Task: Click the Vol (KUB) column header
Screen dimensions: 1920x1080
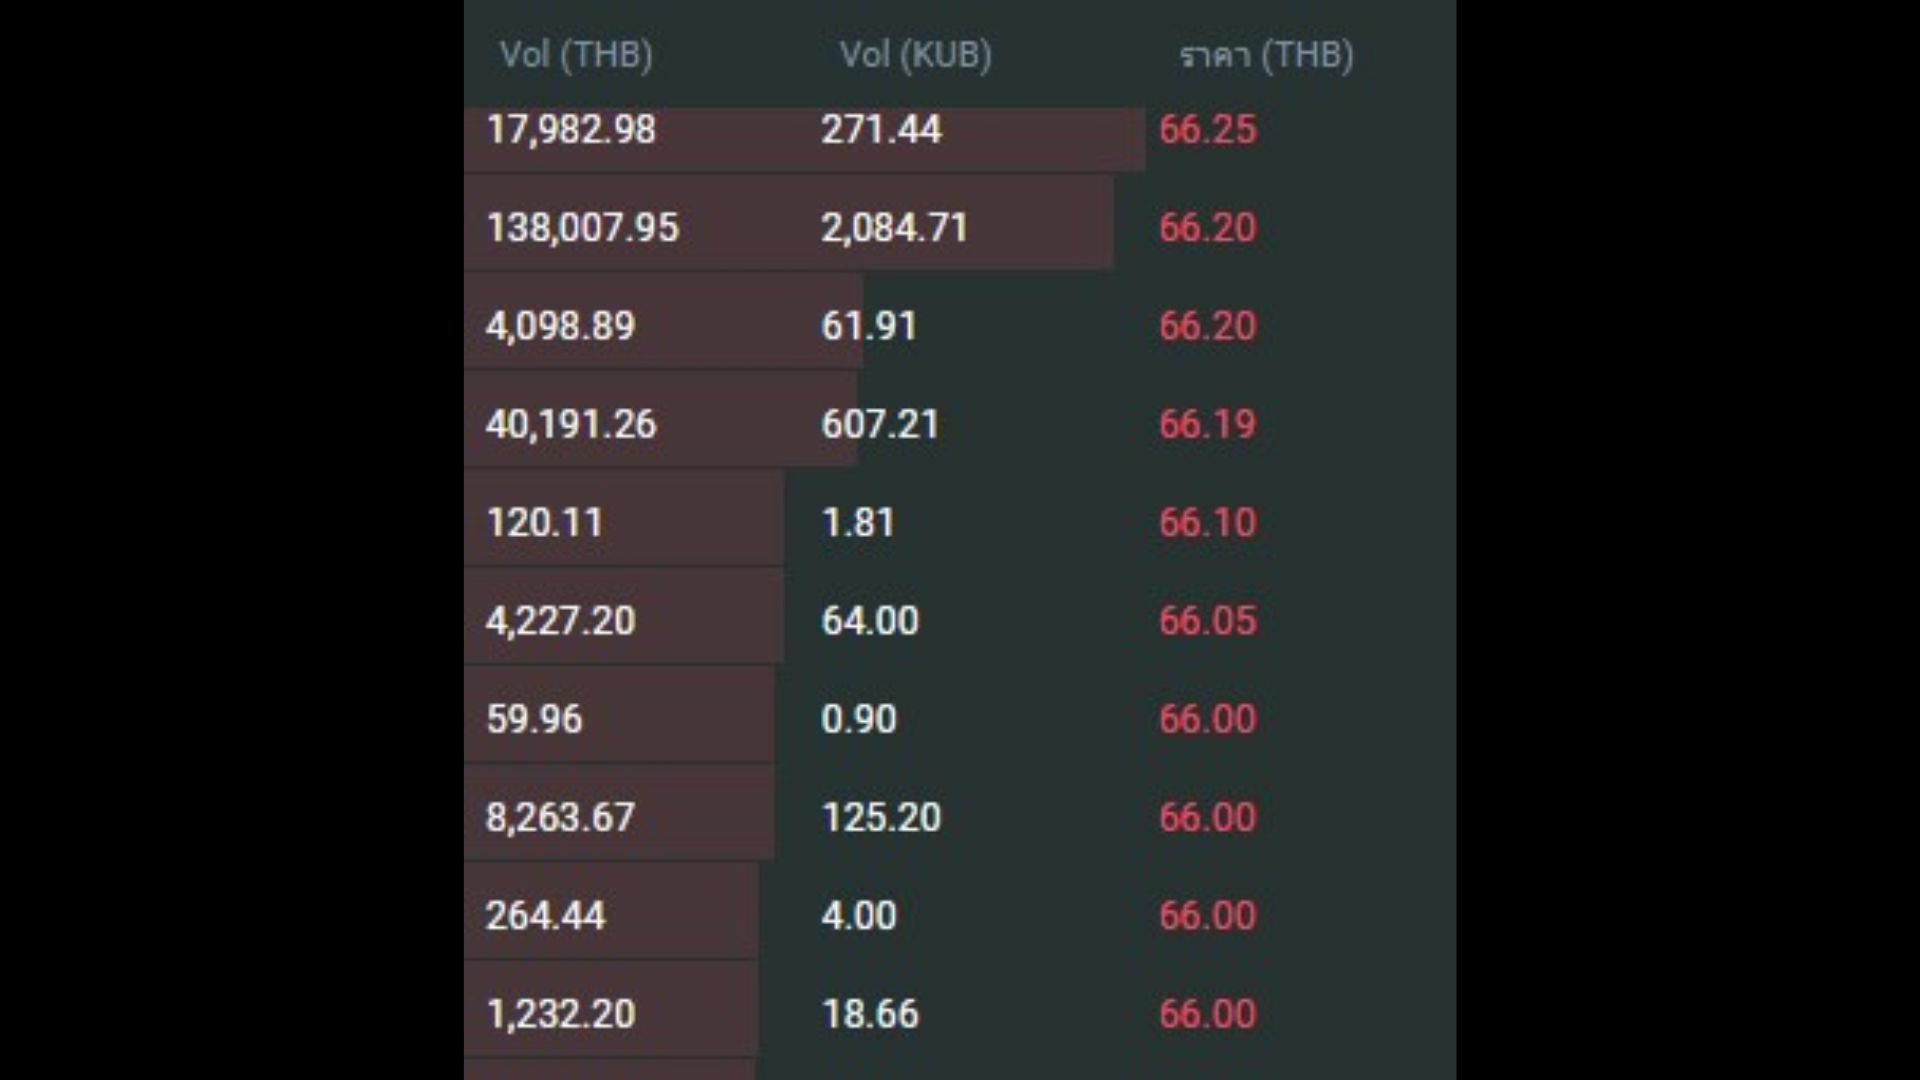Action: 915,55
